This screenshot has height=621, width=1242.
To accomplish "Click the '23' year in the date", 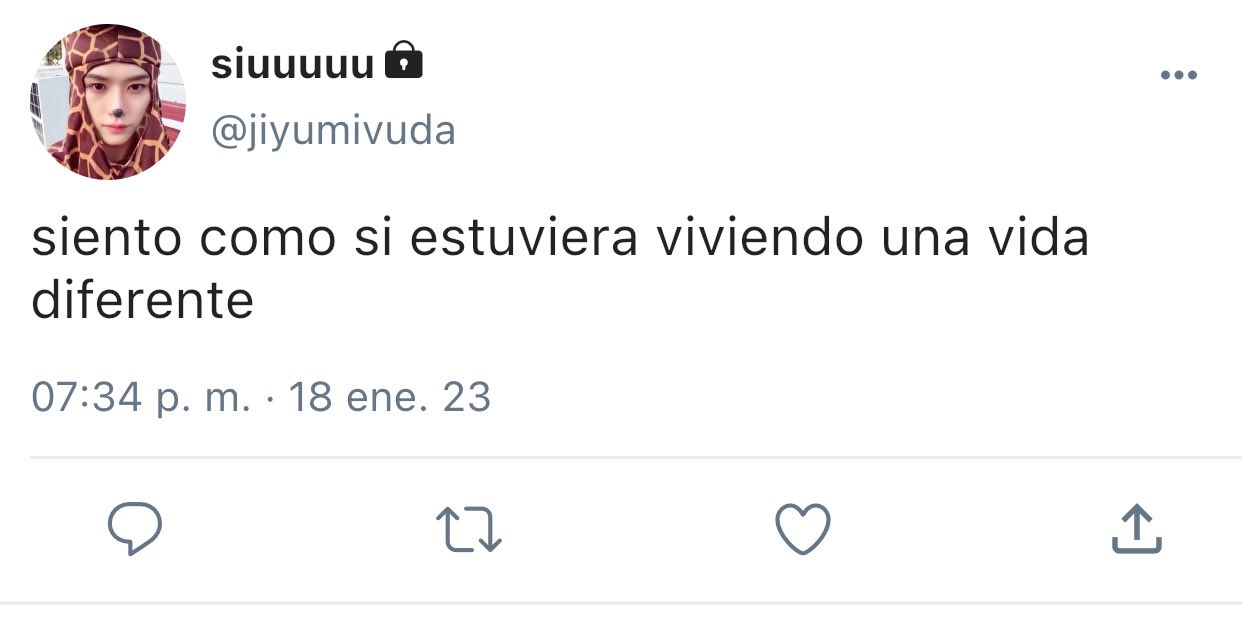I will tap(466, 397).
